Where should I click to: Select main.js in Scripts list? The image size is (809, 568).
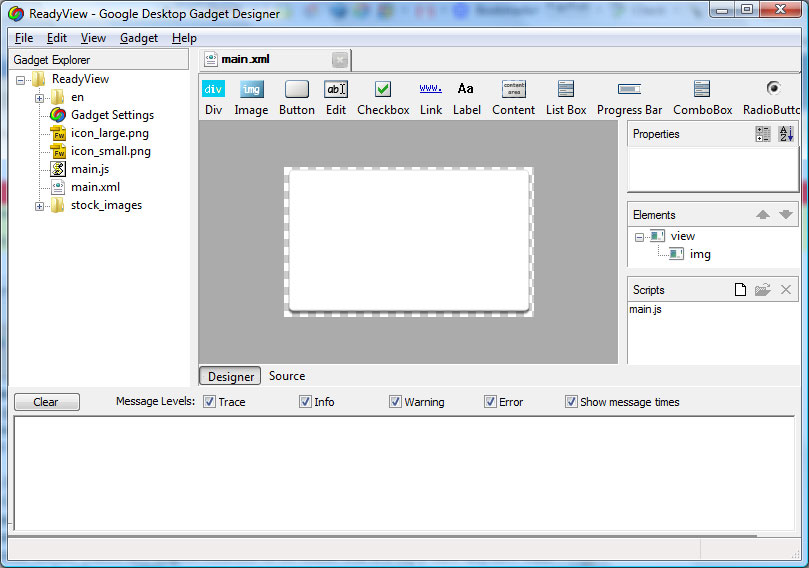coord(645,309)
